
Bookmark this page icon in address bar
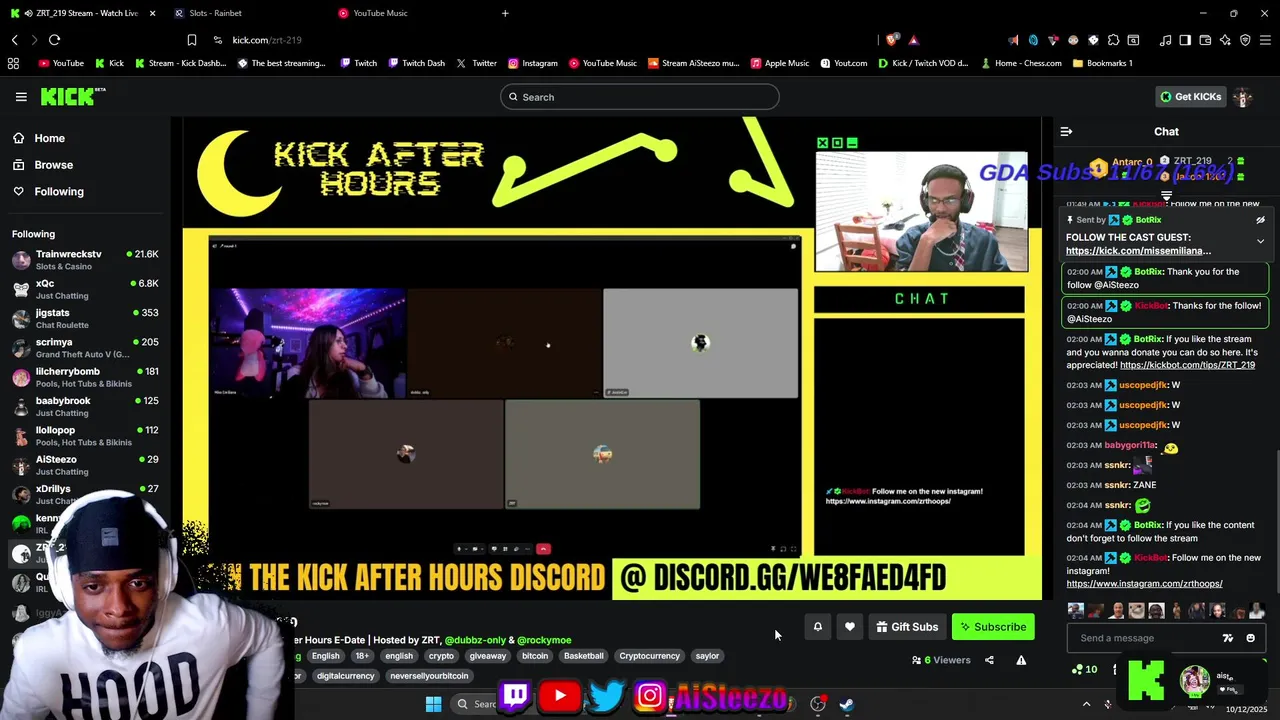191,40
